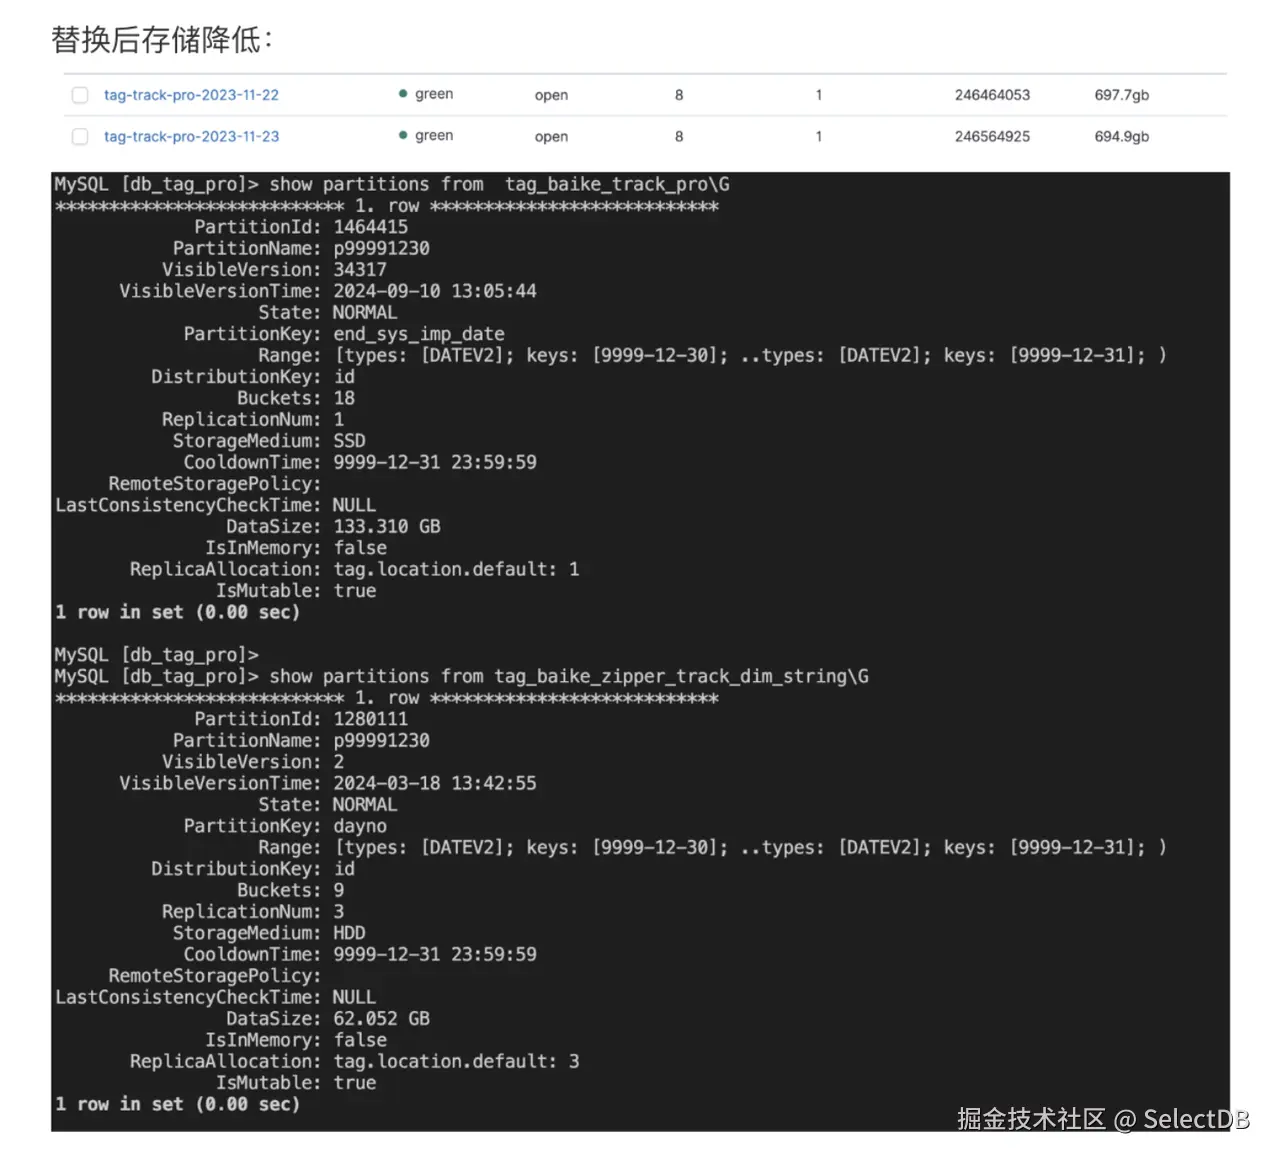Click the DataSize 133.310 GB line in terminal

pyautogui.click(x=330, y=526)
